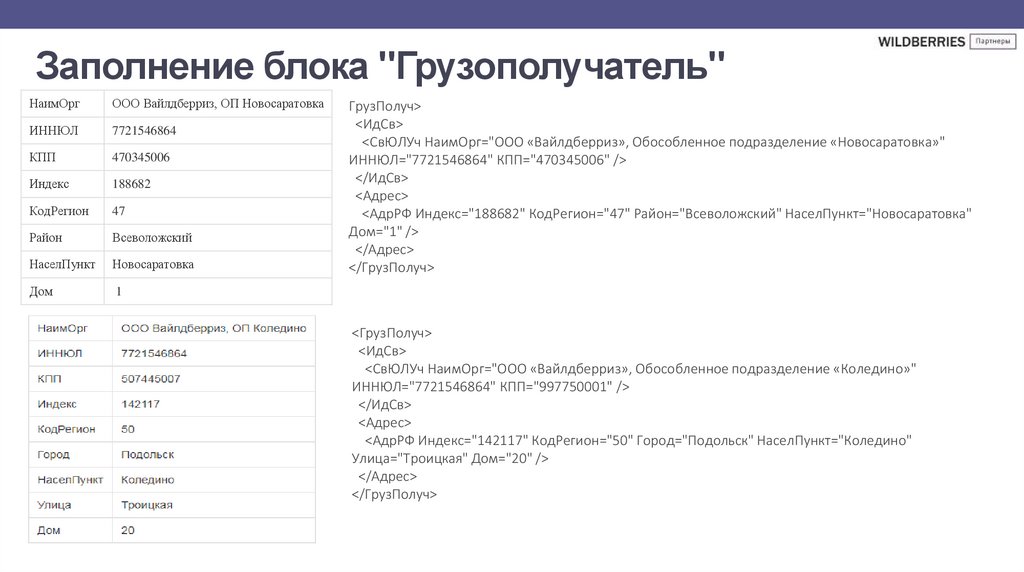Viewport: 1024px width, 572px height.
Task: Select the table cell value 142117
Action: coord(140,404)
